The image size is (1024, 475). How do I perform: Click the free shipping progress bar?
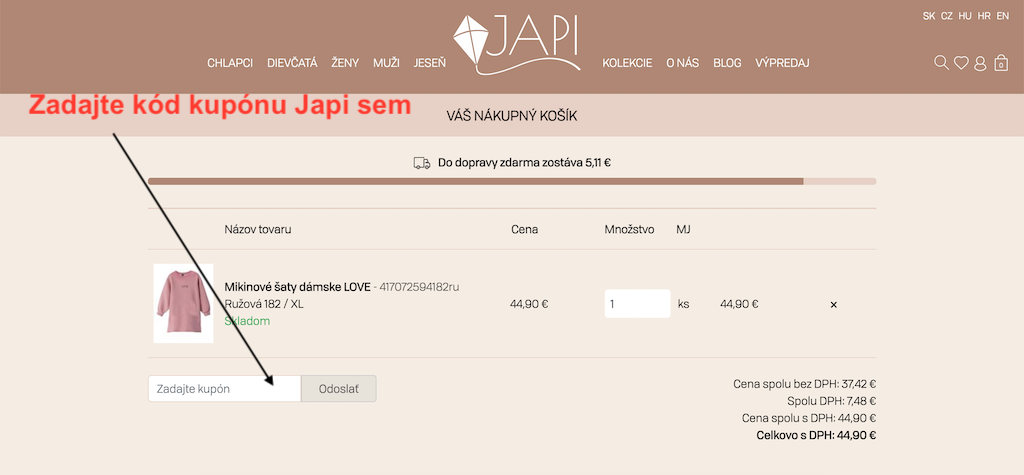click(x=512, y=181)
